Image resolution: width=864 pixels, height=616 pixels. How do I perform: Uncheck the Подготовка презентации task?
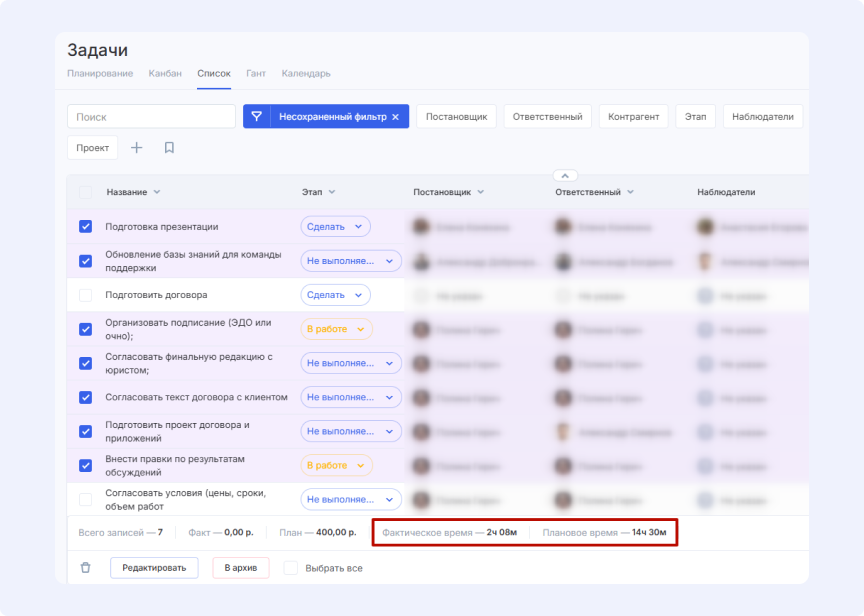coord(85,227)
